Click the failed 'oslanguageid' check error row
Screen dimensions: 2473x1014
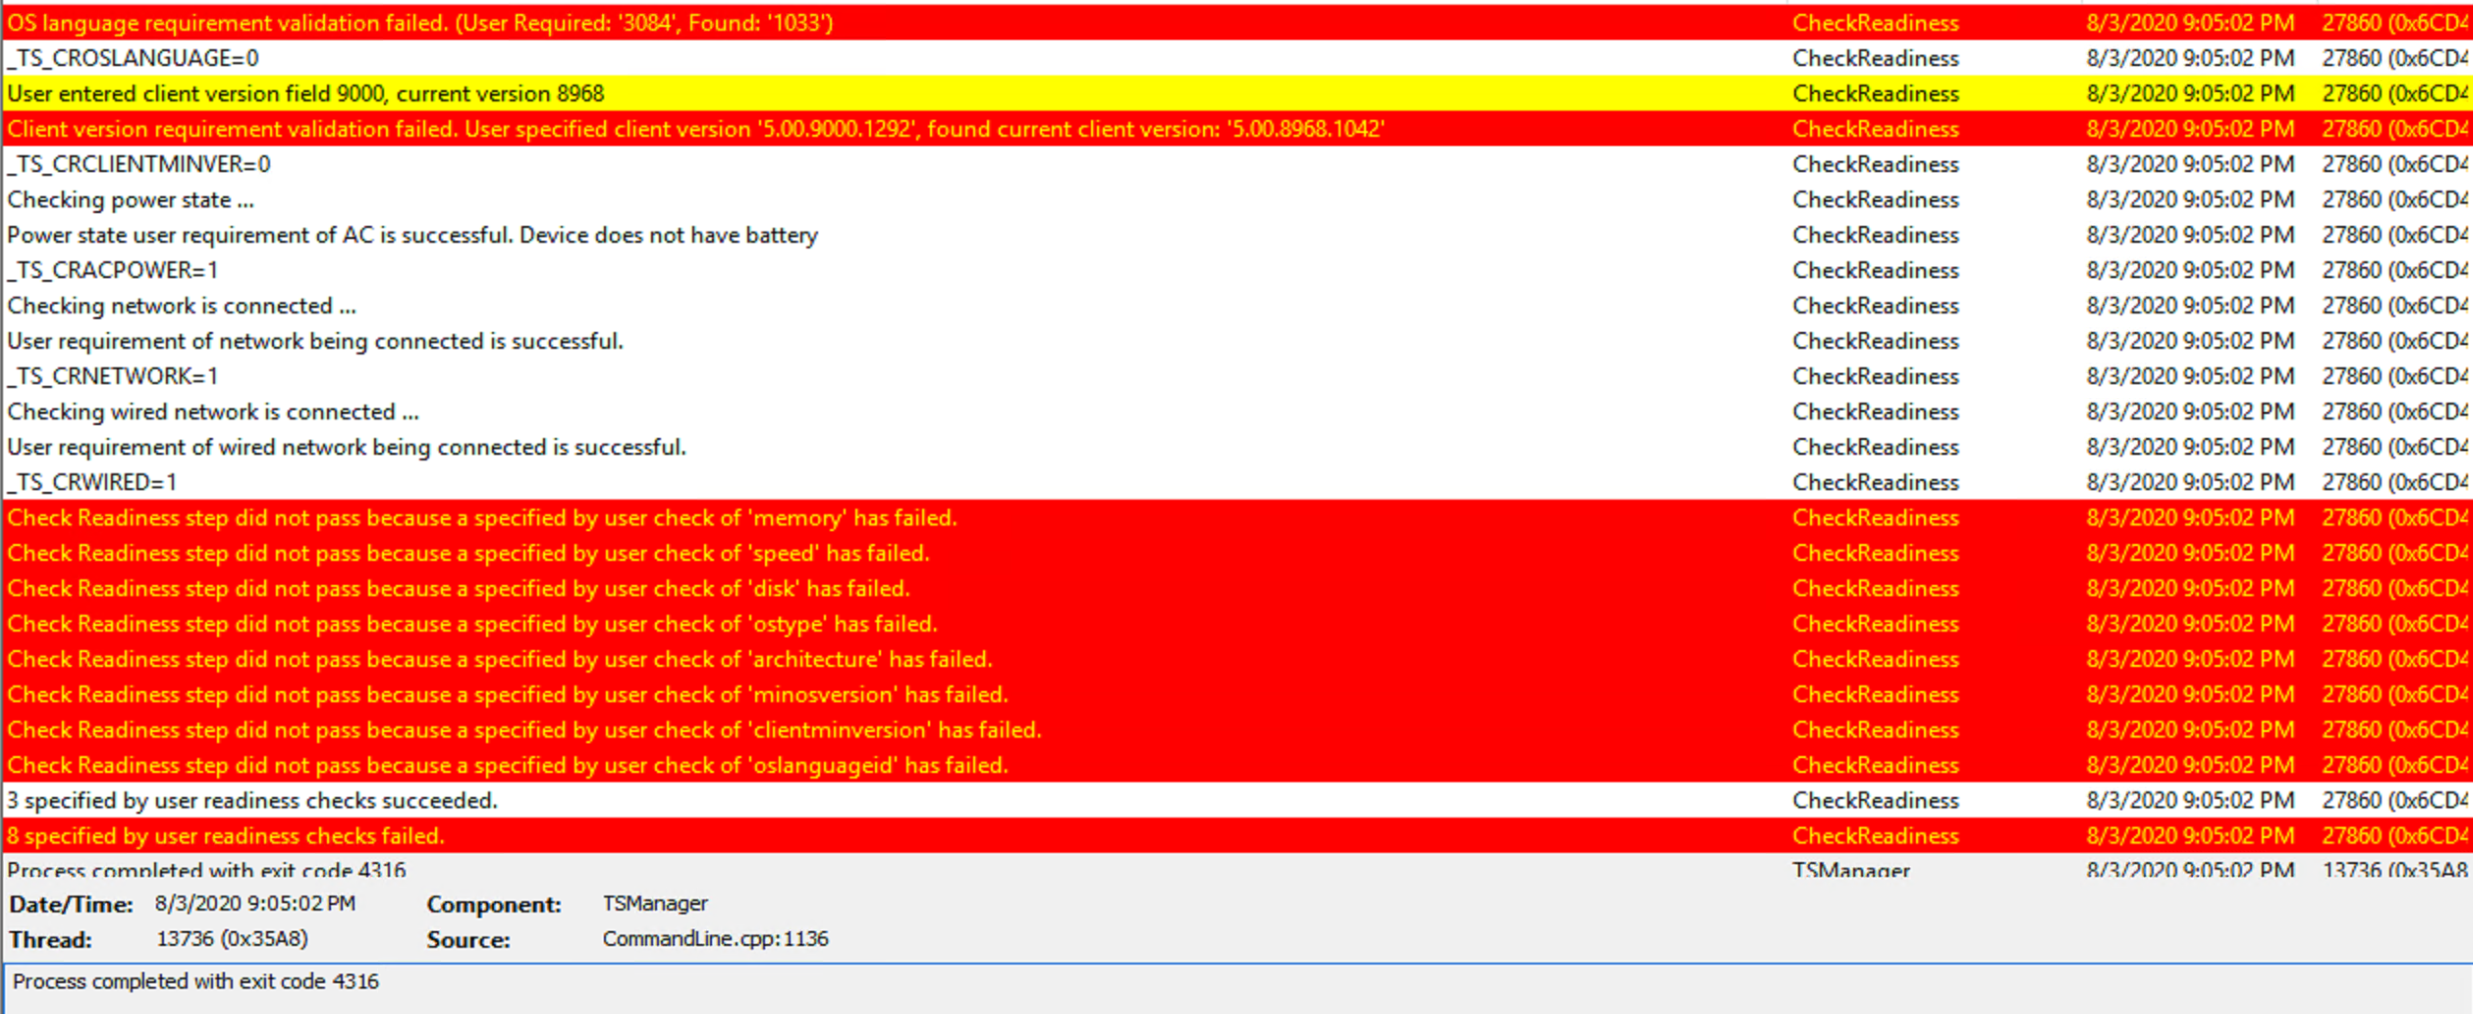pyautogui.click(x=508, y=765)
